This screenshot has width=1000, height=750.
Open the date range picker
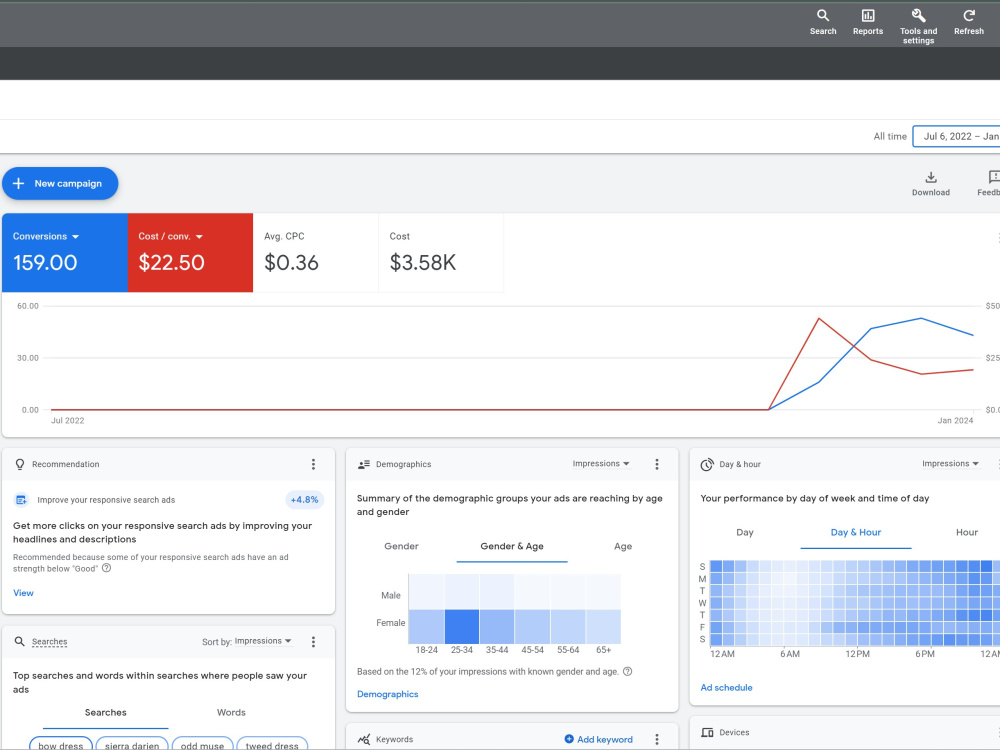coord(957,136)
